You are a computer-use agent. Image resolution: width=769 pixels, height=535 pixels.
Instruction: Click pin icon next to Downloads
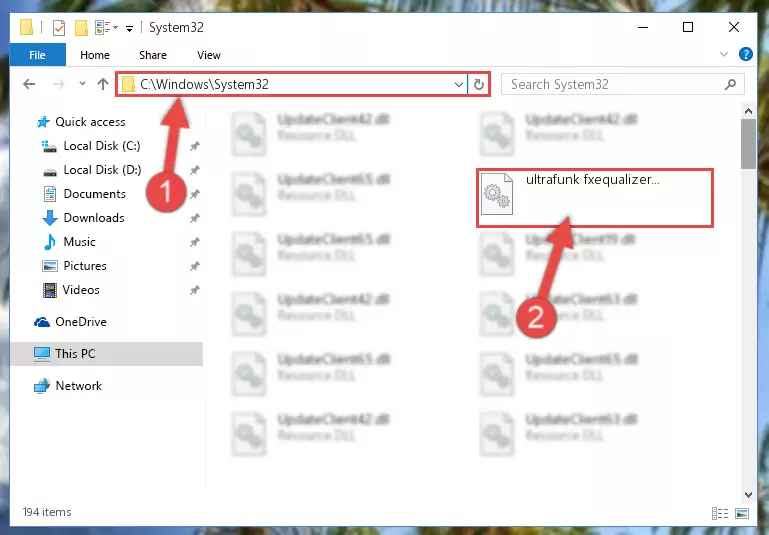(195, 218)
